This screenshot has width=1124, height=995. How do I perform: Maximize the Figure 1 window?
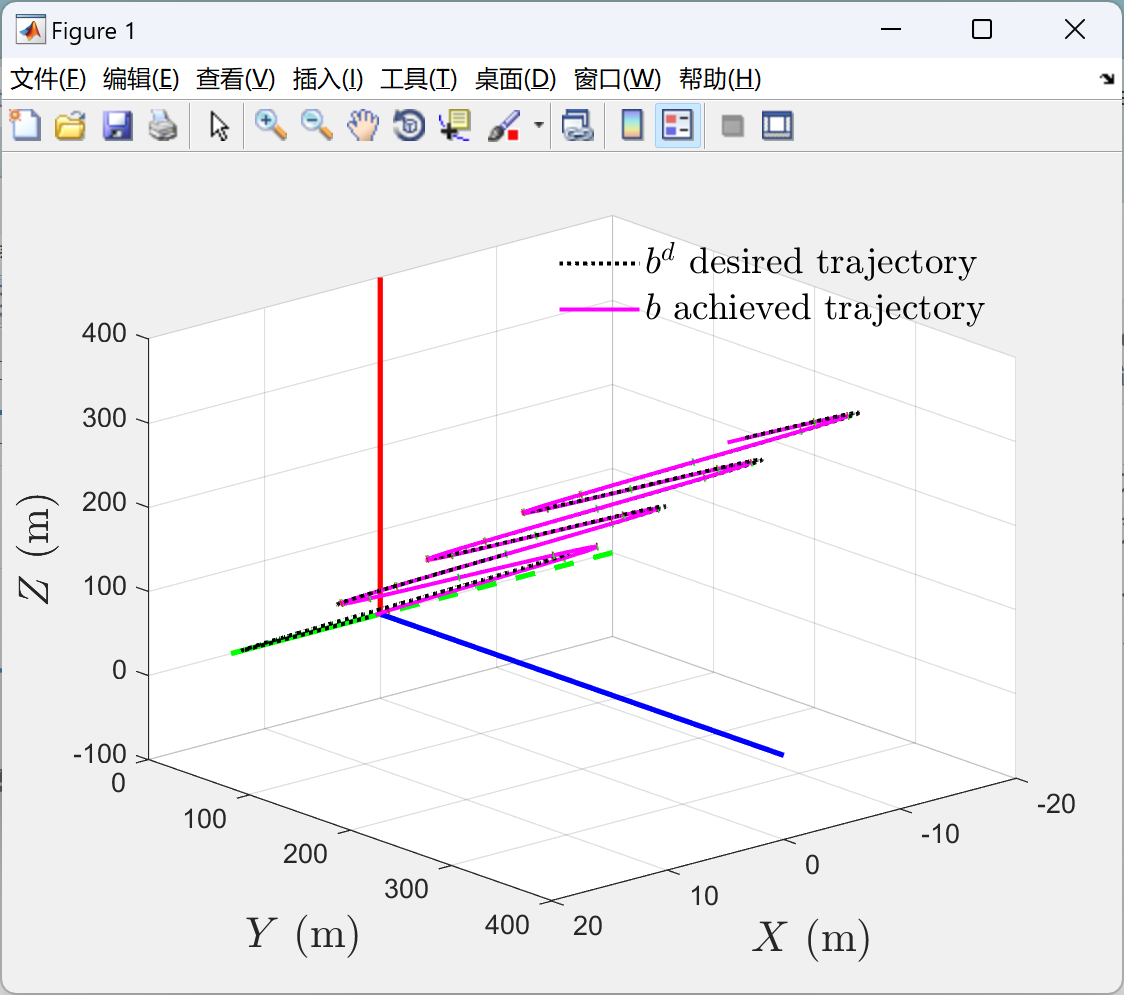tap(982, 29)
